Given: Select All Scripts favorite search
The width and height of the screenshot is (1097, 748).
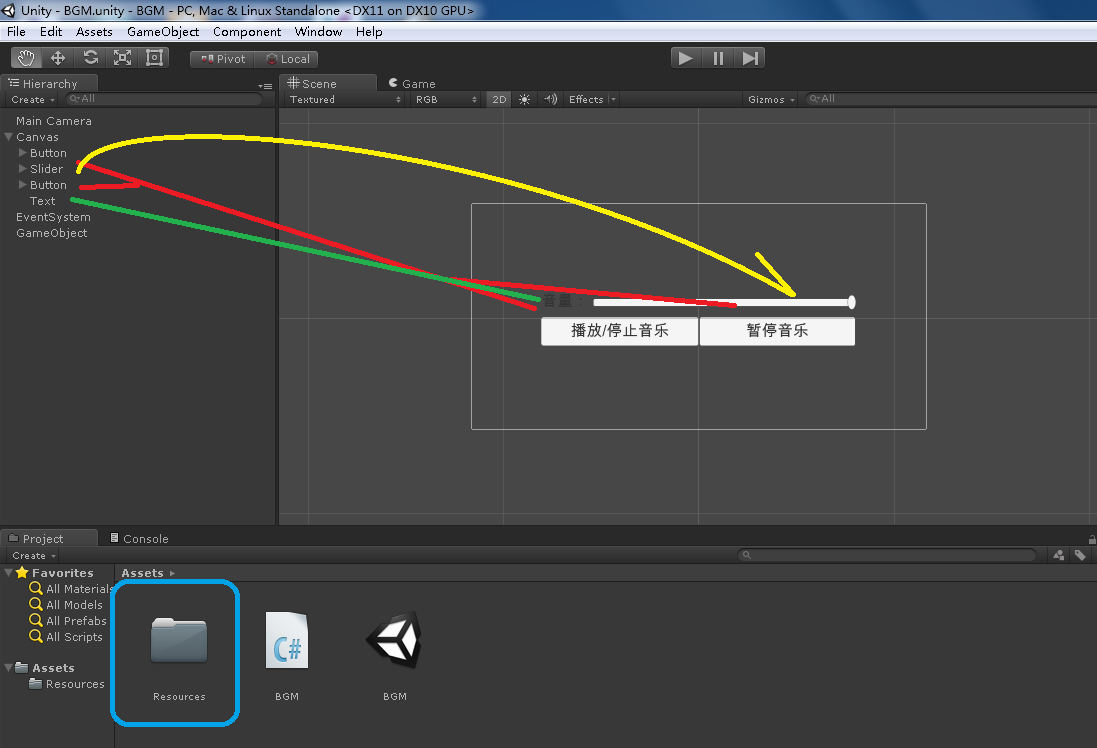Looking at the screenshot, I should 66,637.
